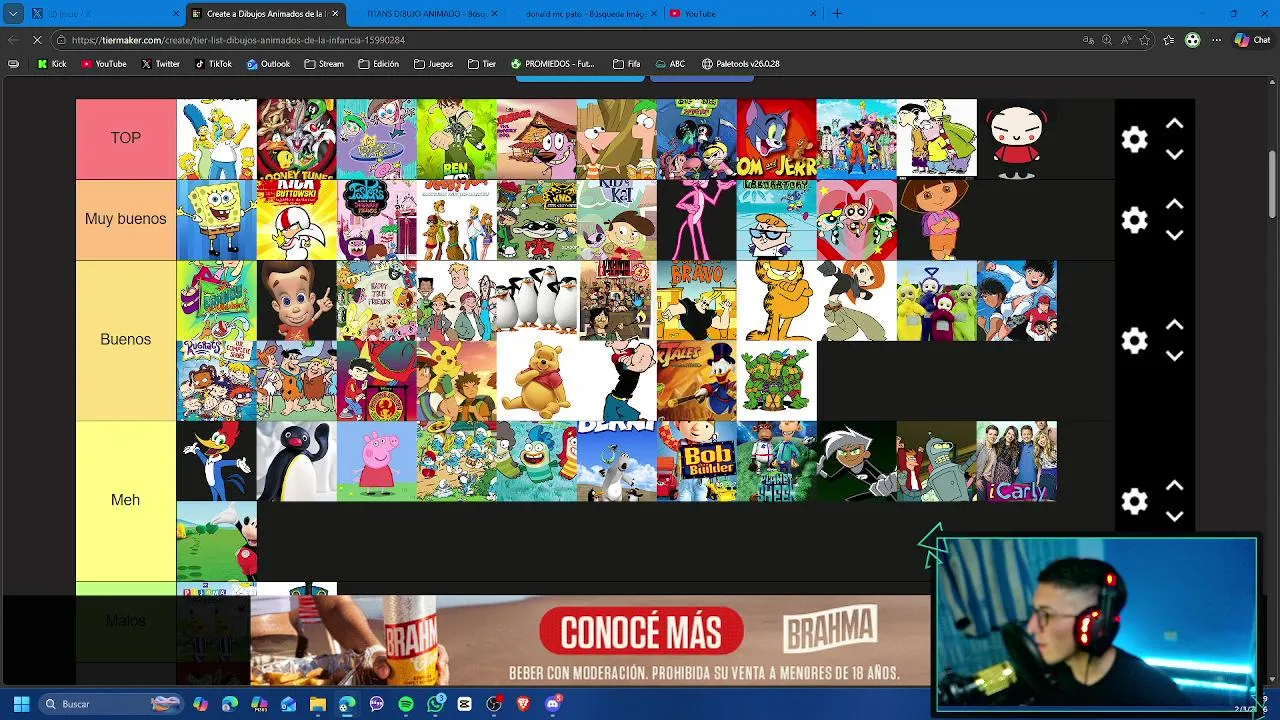Click the Muy buenos tier label
This screenshot has width=1280, height=720.
click(x=125, y=219)
